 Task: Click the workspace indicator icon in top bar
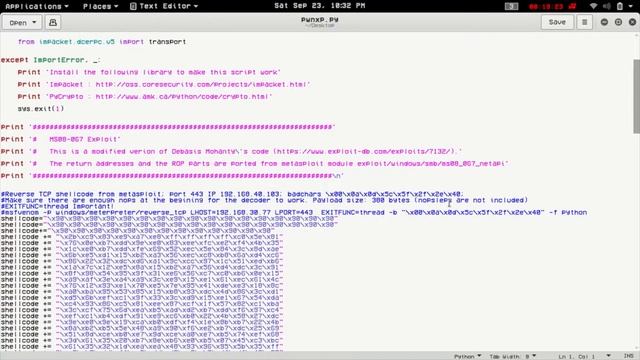pos(511,6)
